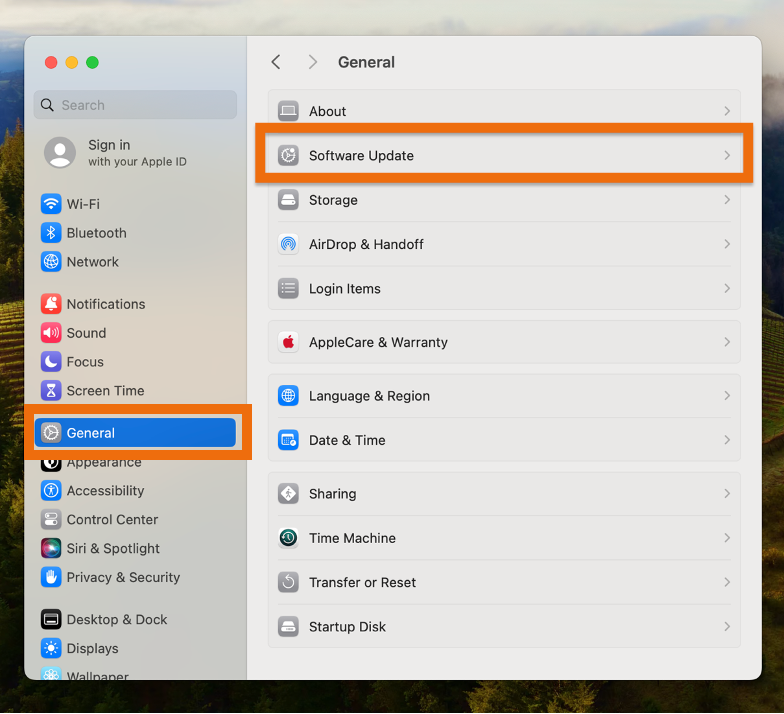Open the Startup Disk chevron

(x=727, y=626)
